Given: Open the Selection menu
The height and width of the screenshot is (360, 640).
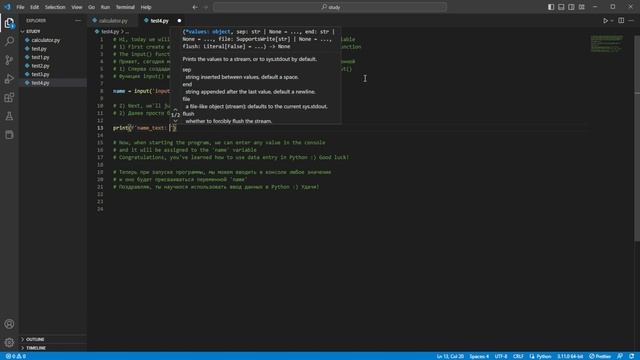Looking at the screenshot, I should pyautogui.click(x=55, y=7).
